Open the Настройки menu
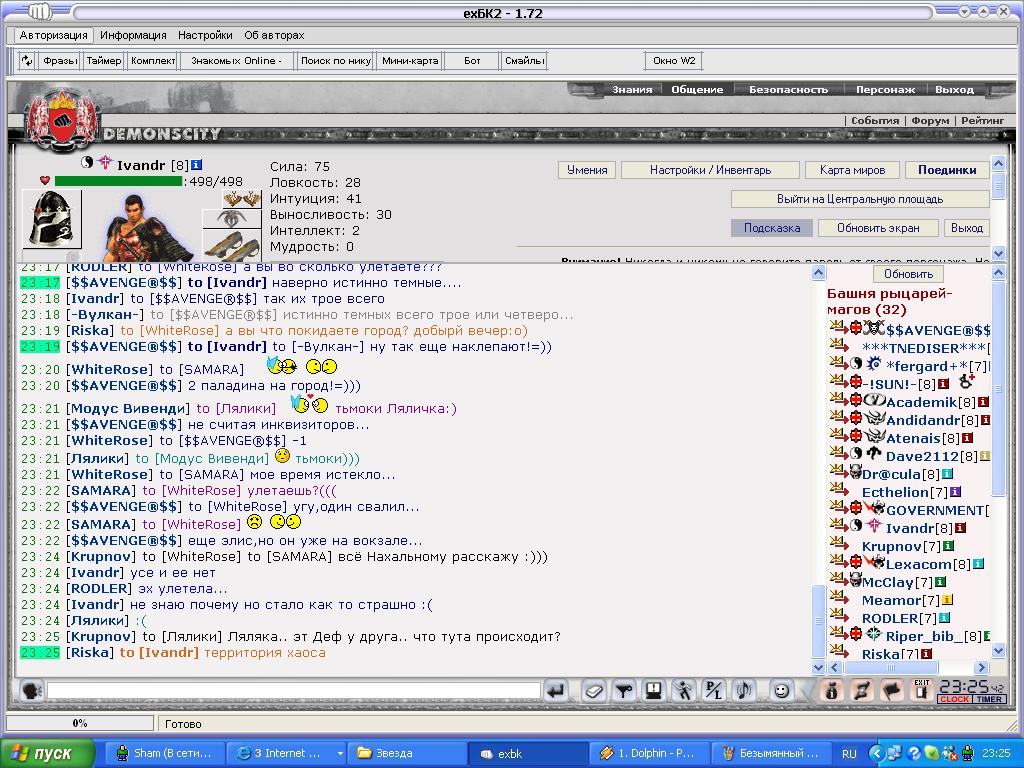The width and height of the screenshot is (1024, 768). (205, 35)
